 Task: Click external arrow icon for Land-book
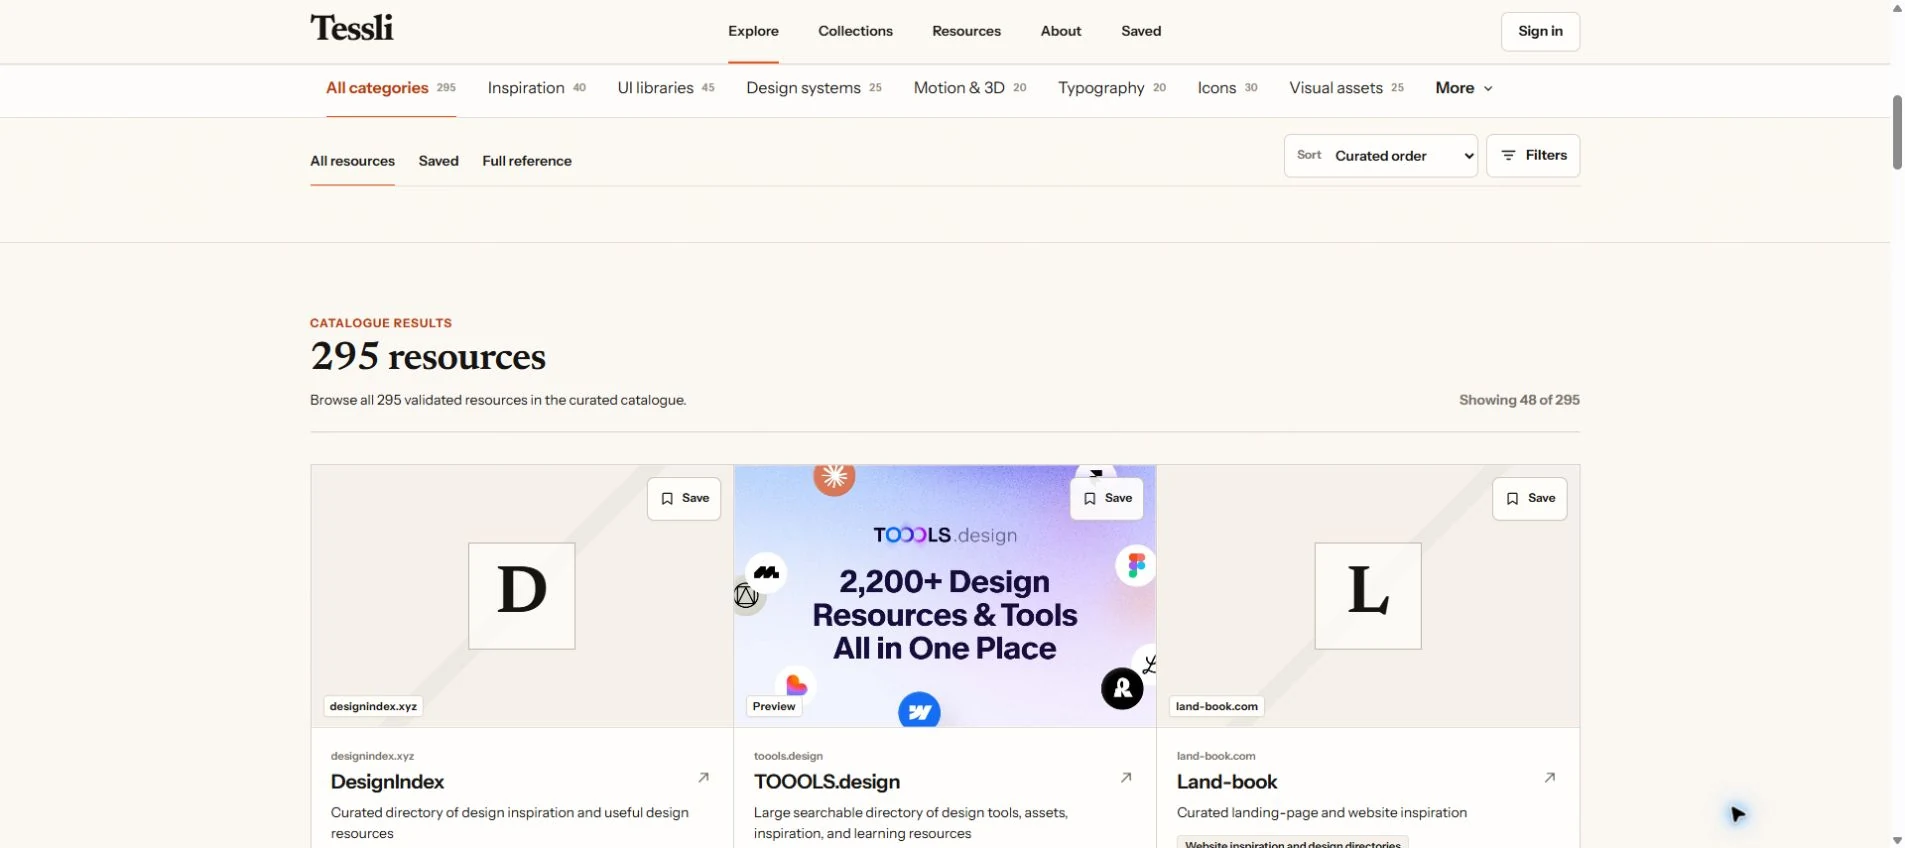(1550, 777)
